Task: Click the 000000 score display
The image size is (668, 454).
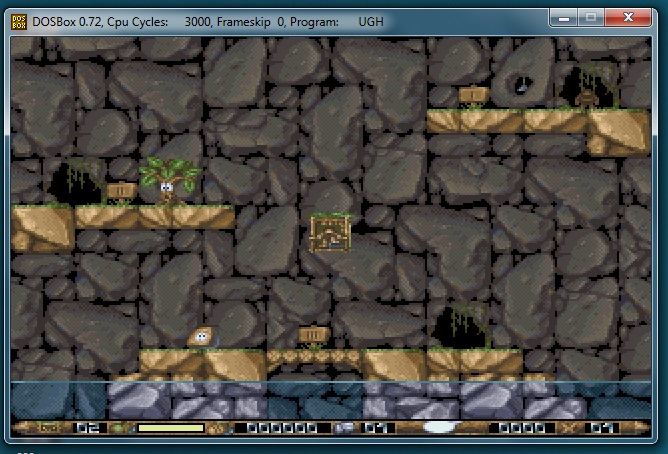Action: [282, 428]
